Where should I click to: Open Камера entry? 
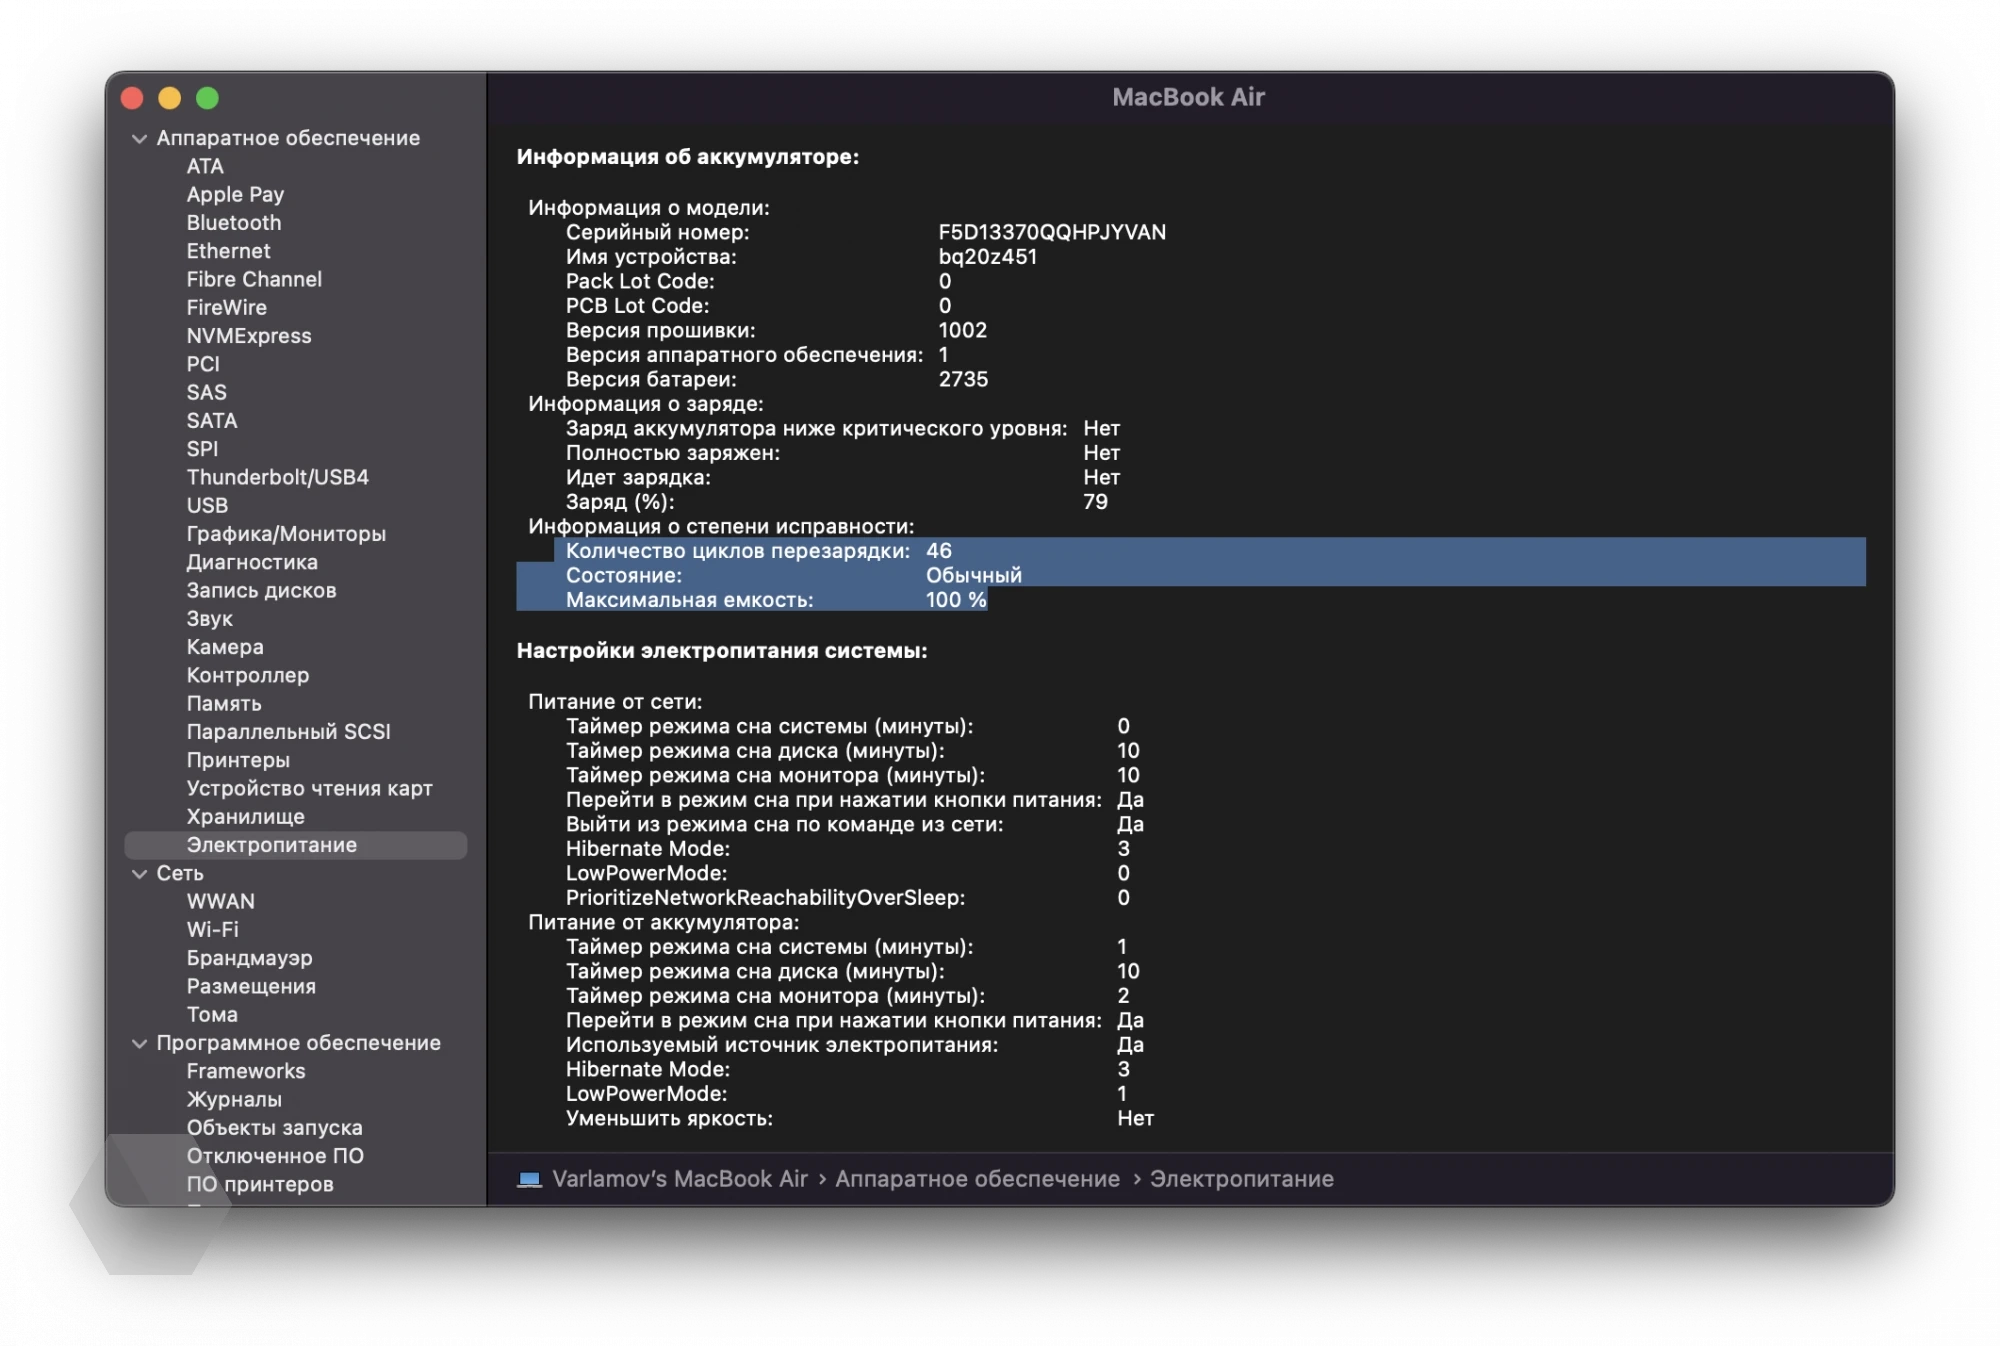pyautogui.click(x=225, y=647)
